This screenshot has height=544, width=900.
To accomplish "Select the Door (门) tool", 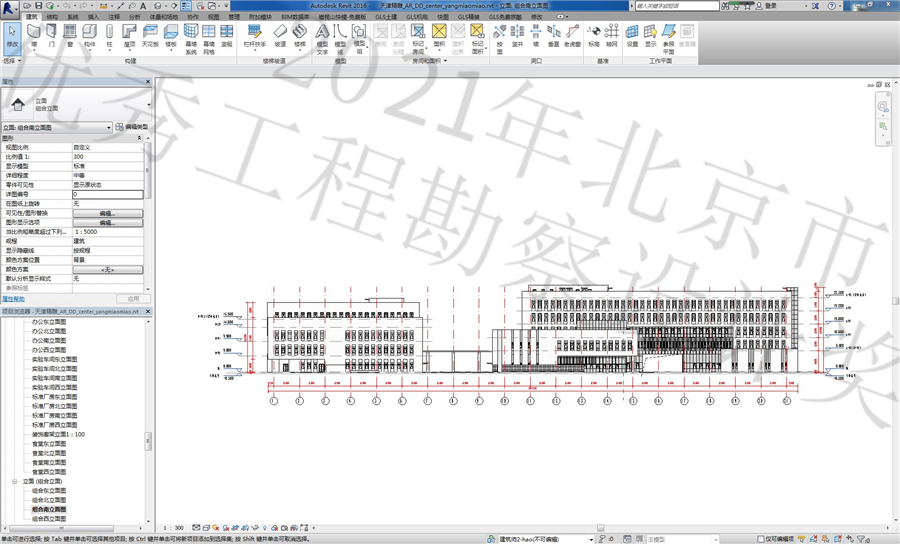I will (x=52, y=34).
